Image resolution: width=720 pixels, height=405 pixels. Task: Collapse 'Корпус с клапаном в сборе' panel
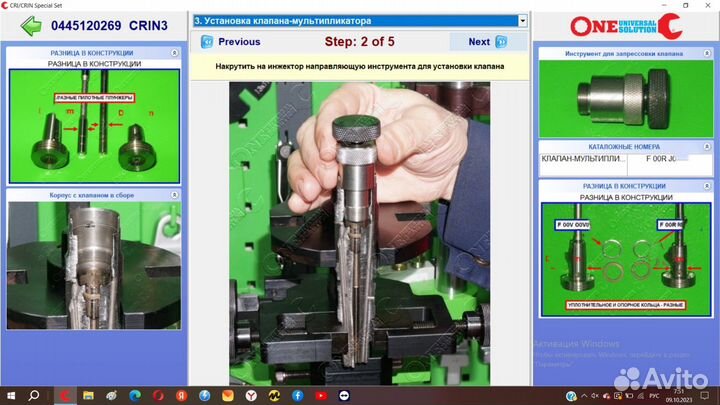175,195
